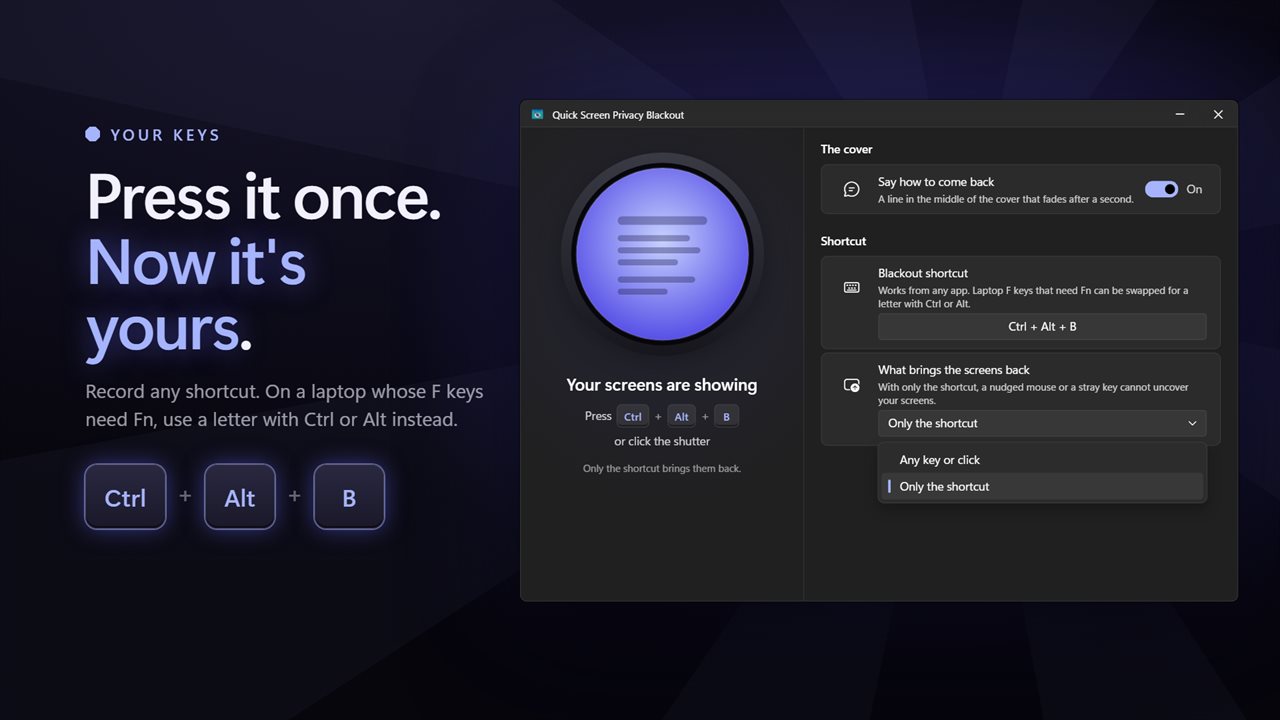This screenshot has height=720, width=1280.
Task: Open the What brings the screens back dropdown
Action: tap(1042, 423)
